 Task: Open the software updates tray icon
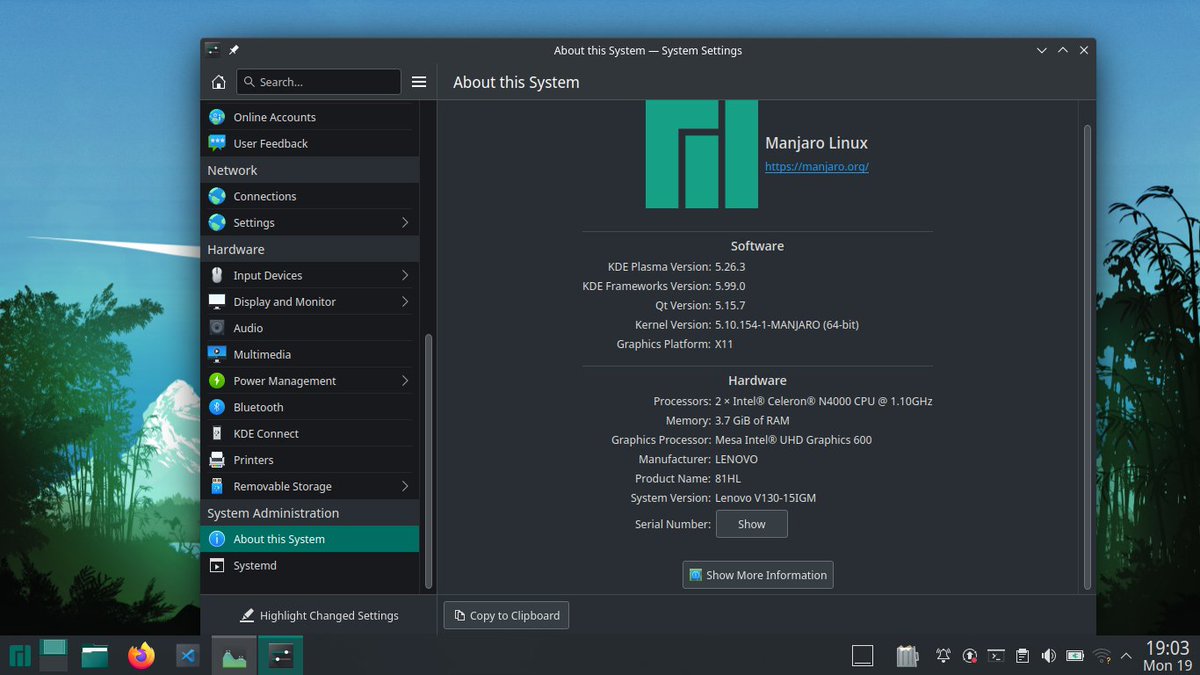click(x=969, y=657)
